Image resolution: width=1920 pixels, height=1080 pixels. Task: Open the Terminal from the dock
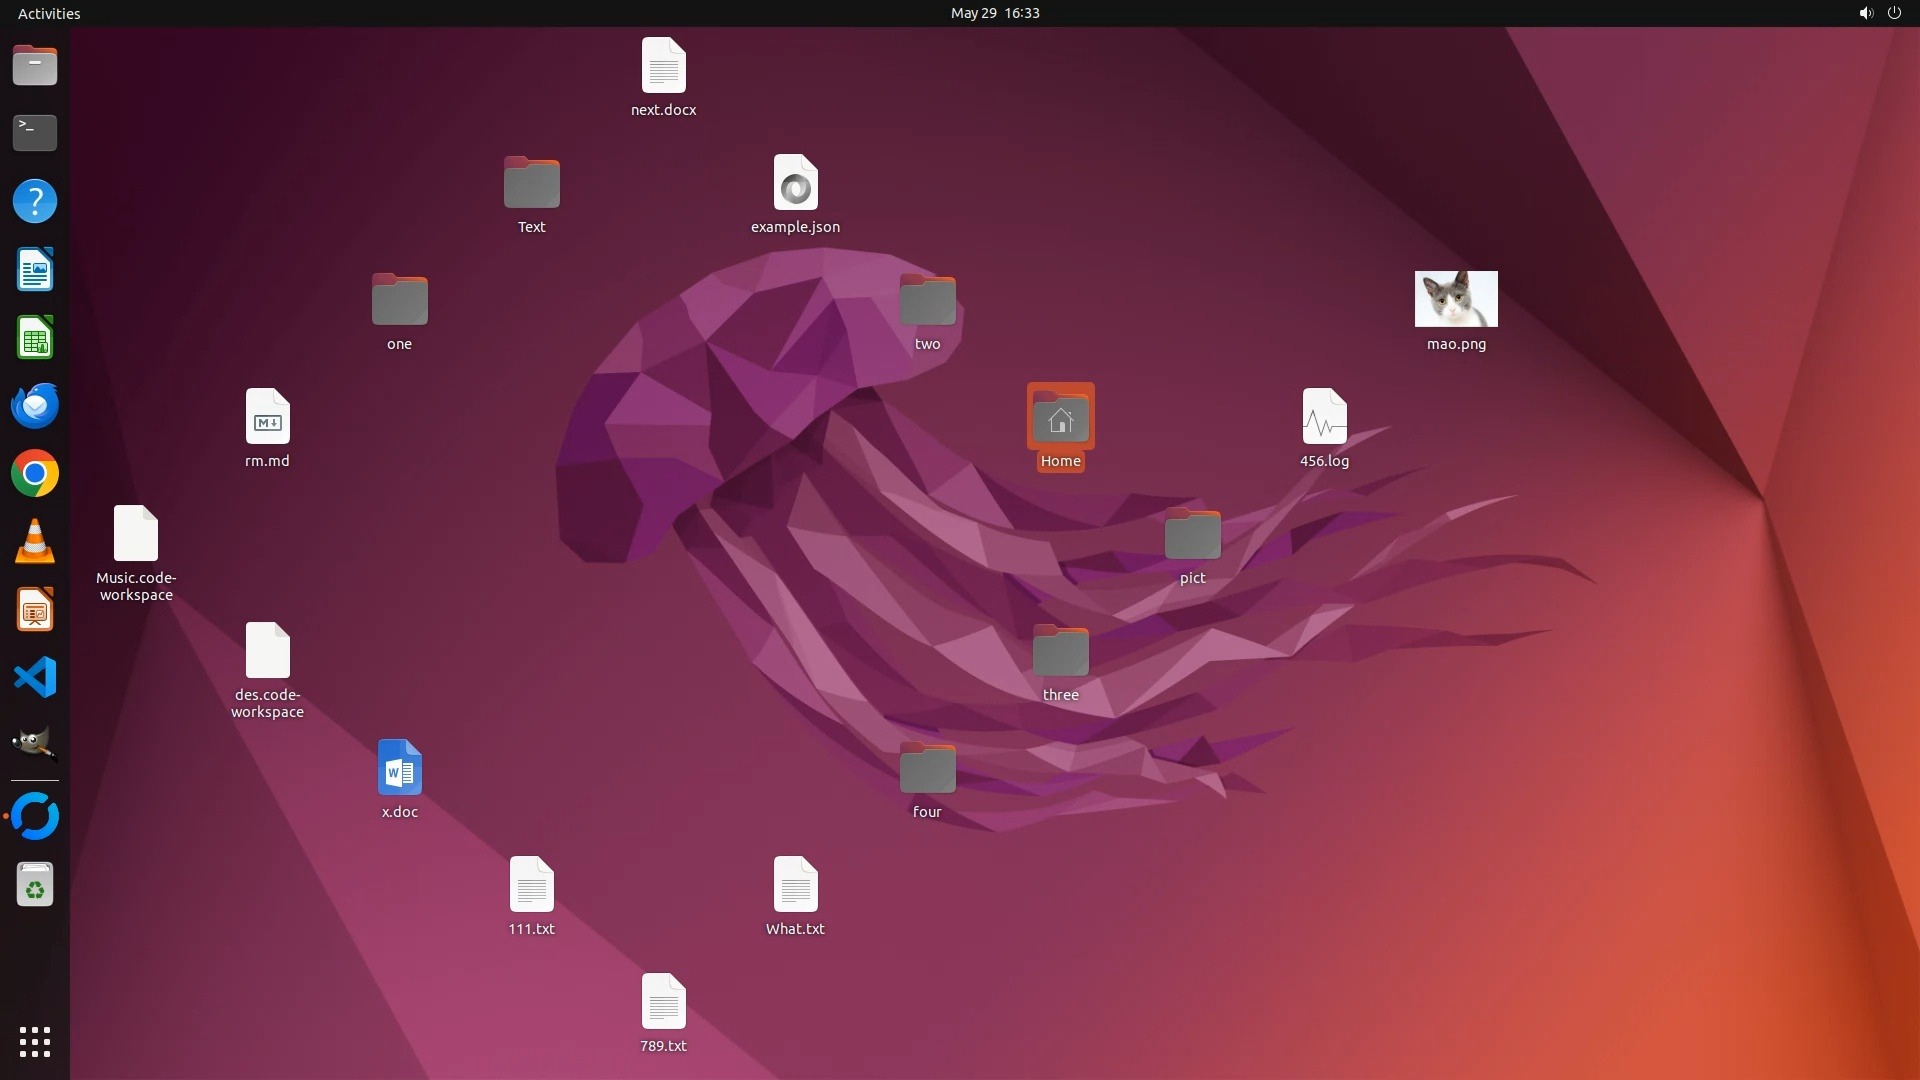pos(35,133)
